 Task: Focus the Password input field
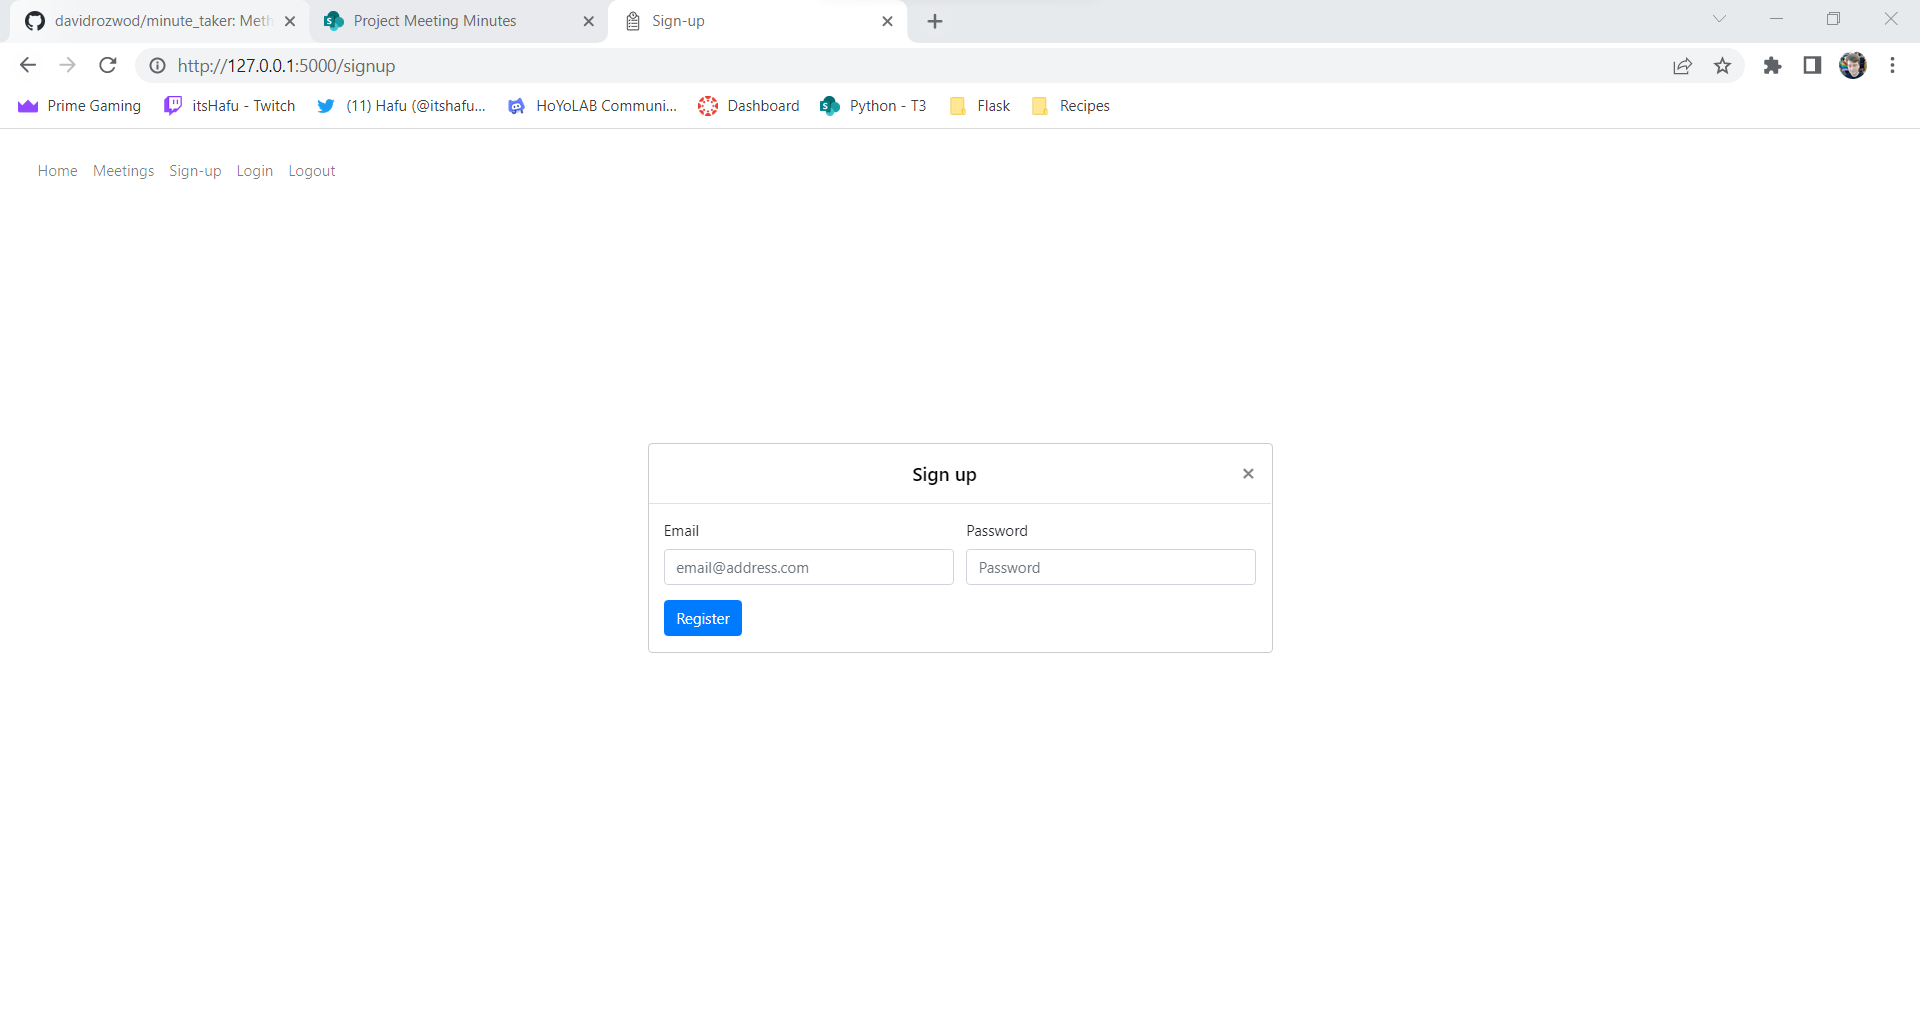1110,567
